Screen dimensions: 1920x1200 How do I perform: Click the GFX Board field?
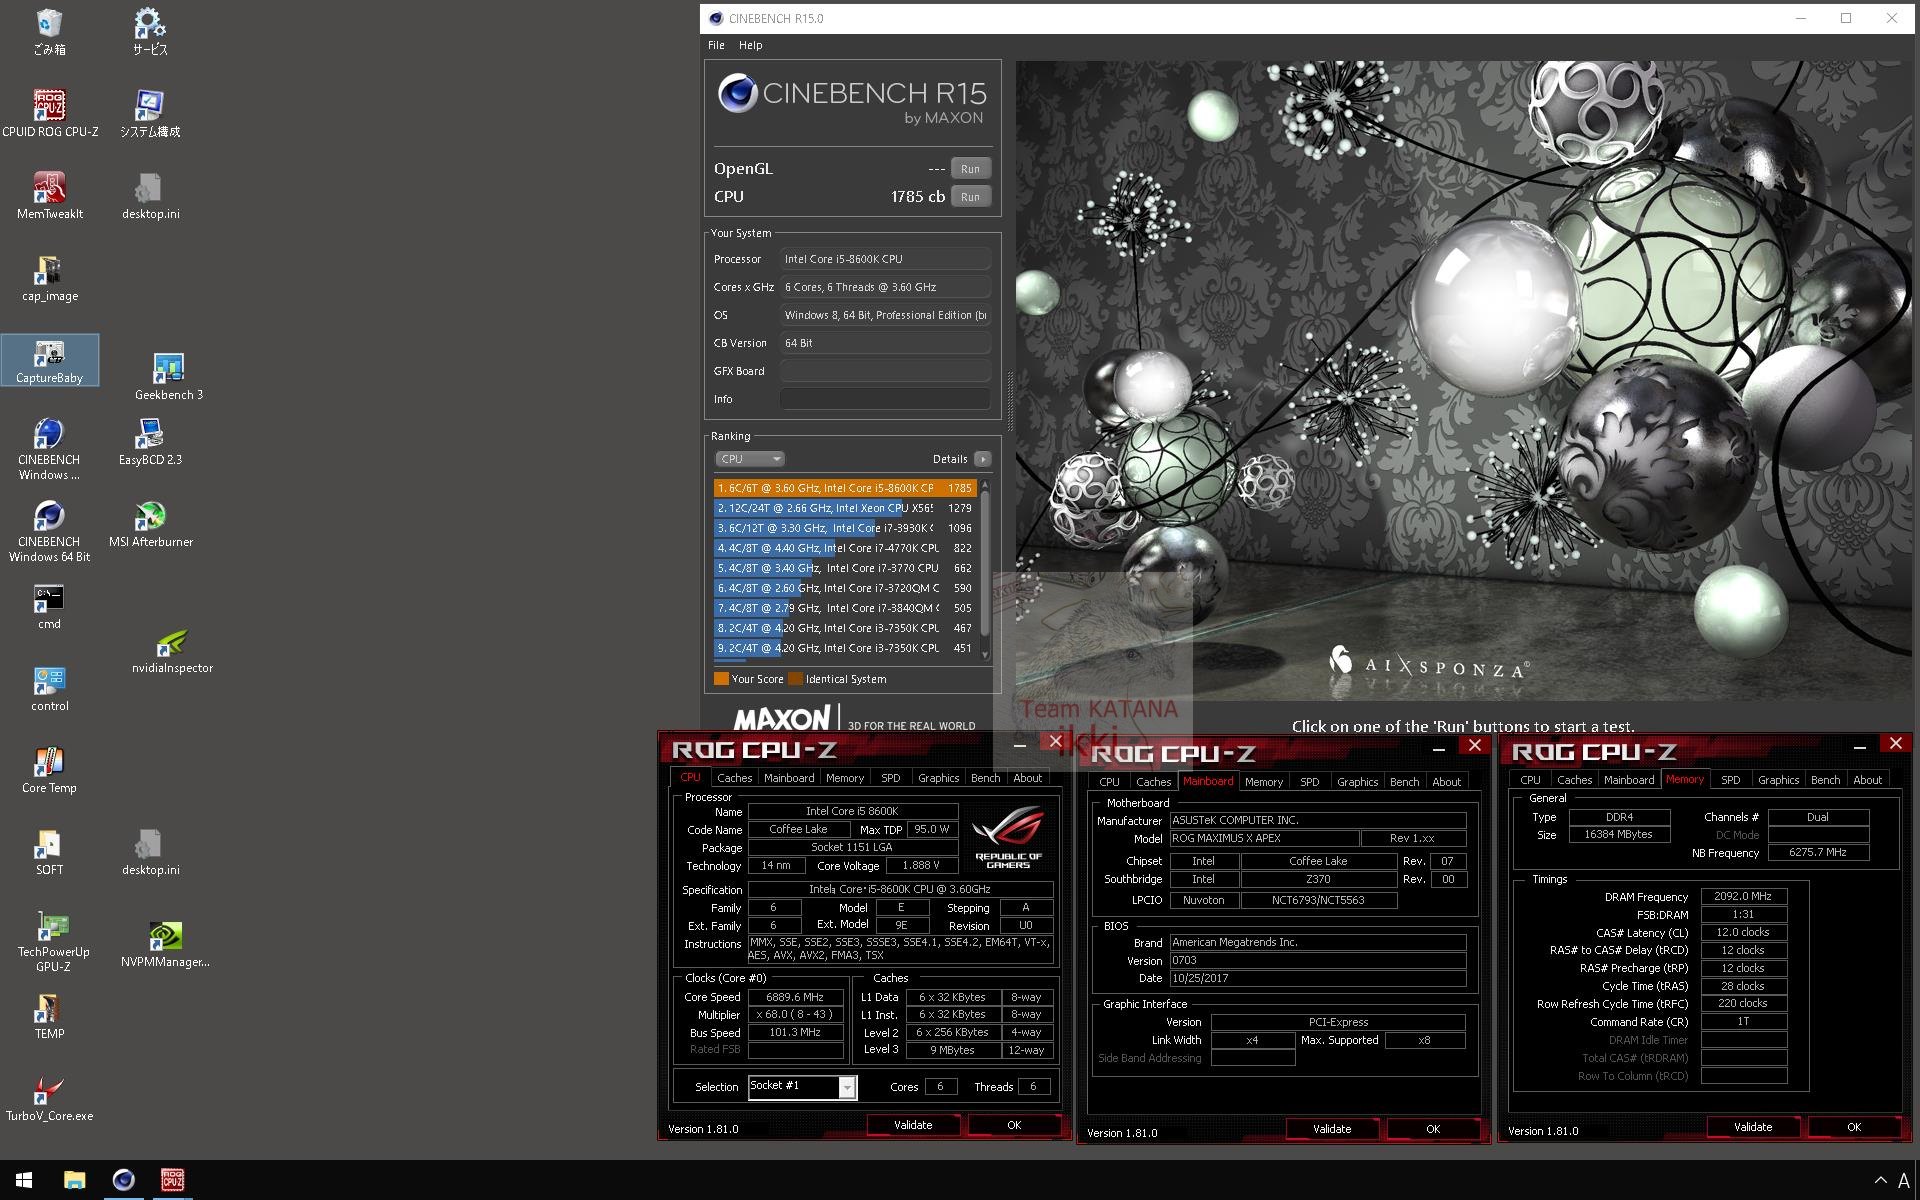885,371
